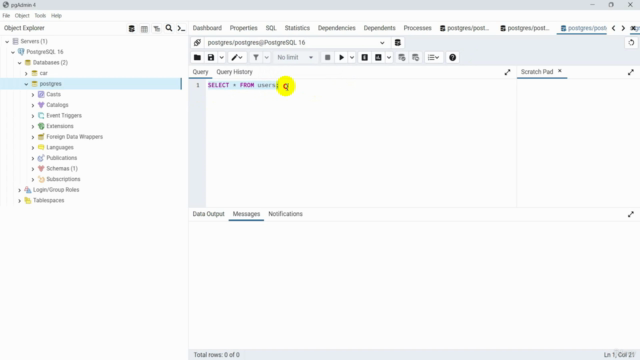Switch to the SQL tab

pyautogui.click(x=271, y=28)
